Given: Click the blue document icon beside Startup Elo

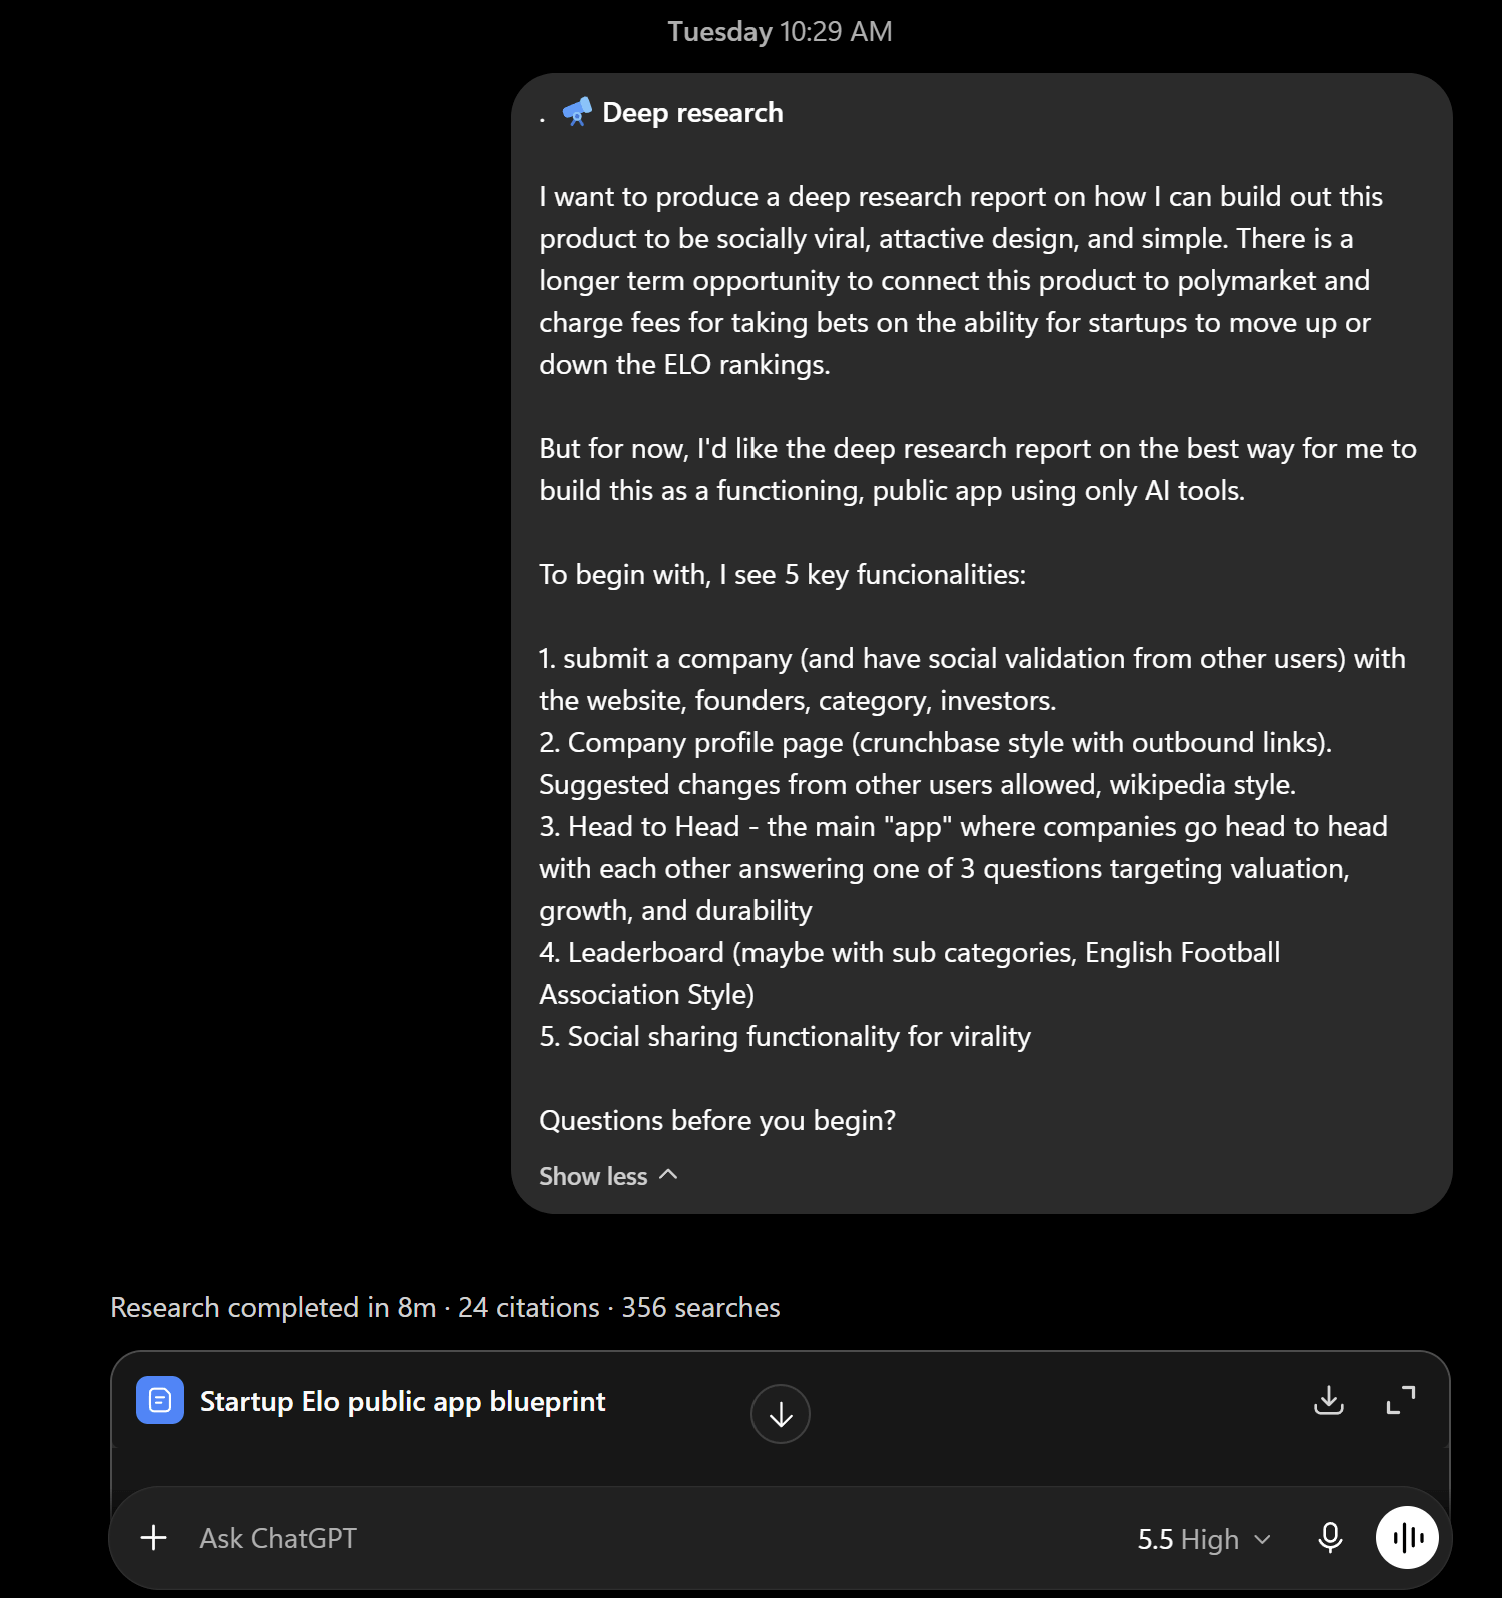Looking at the screenshot, I should pos(160,1400).
